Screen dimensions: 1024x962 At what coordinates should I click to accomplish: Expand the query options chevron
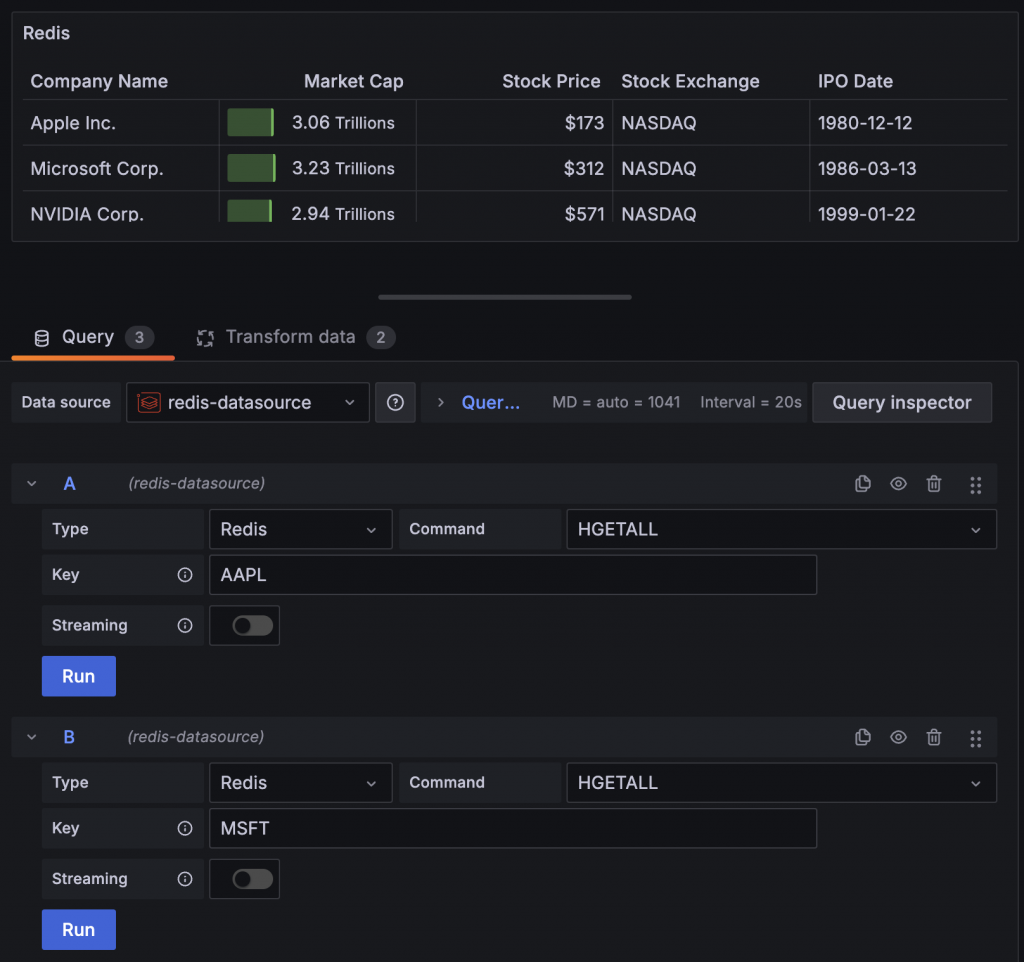coord(441,402)
